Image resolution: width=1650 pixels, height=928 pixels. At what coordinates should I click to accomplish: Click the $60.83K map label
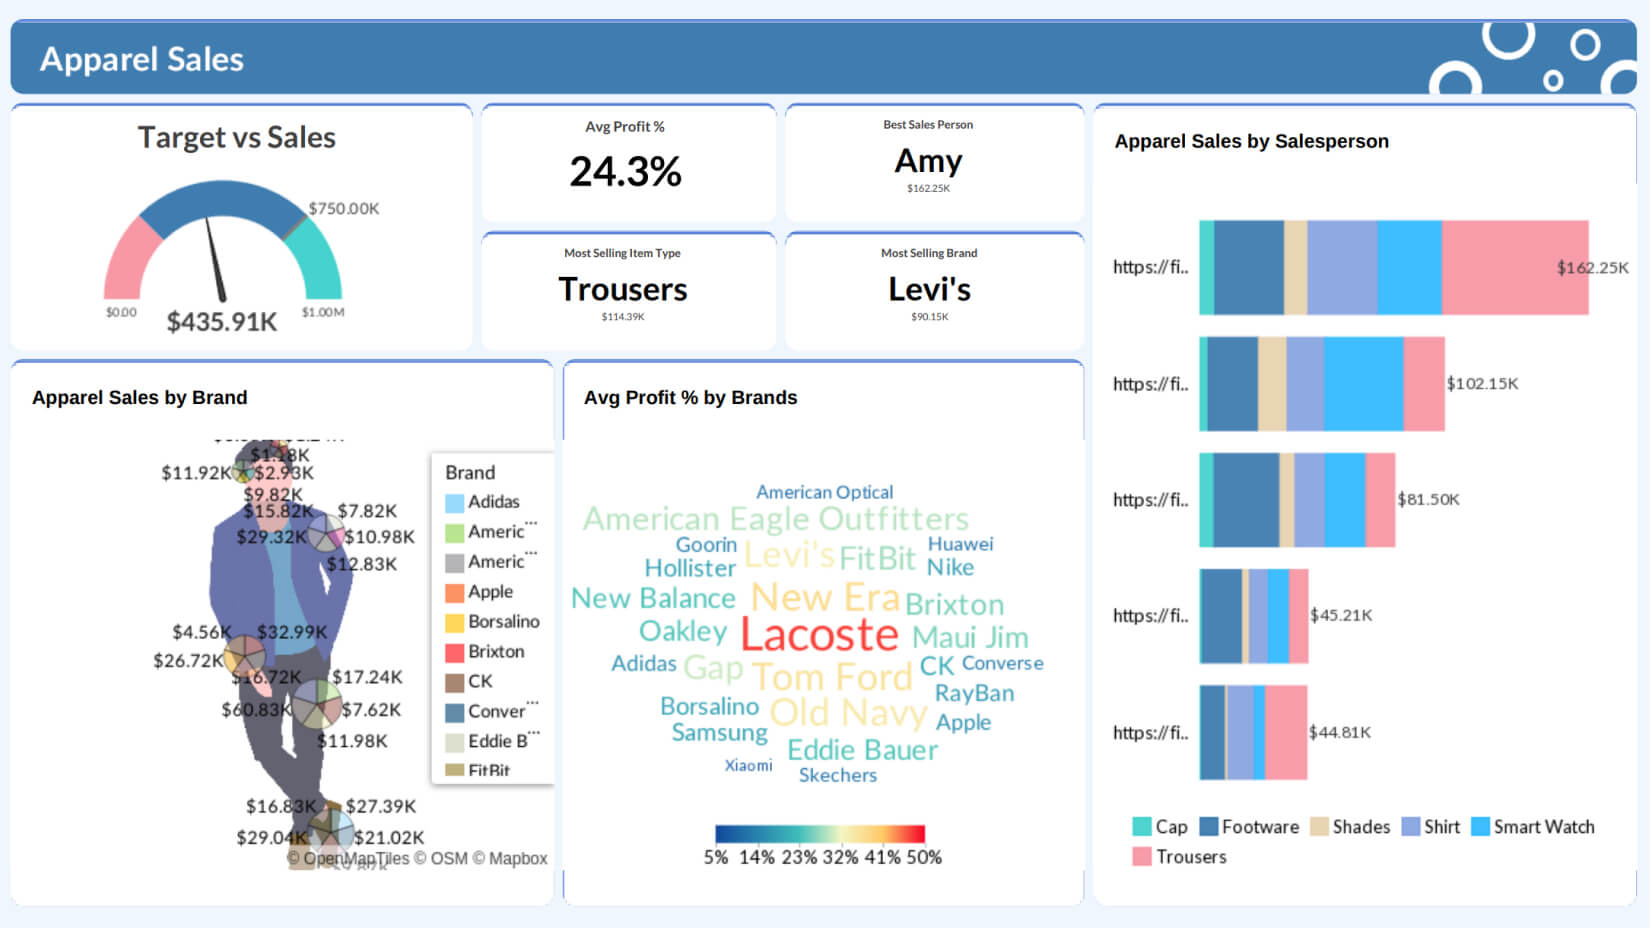click(x=256, y=710)
